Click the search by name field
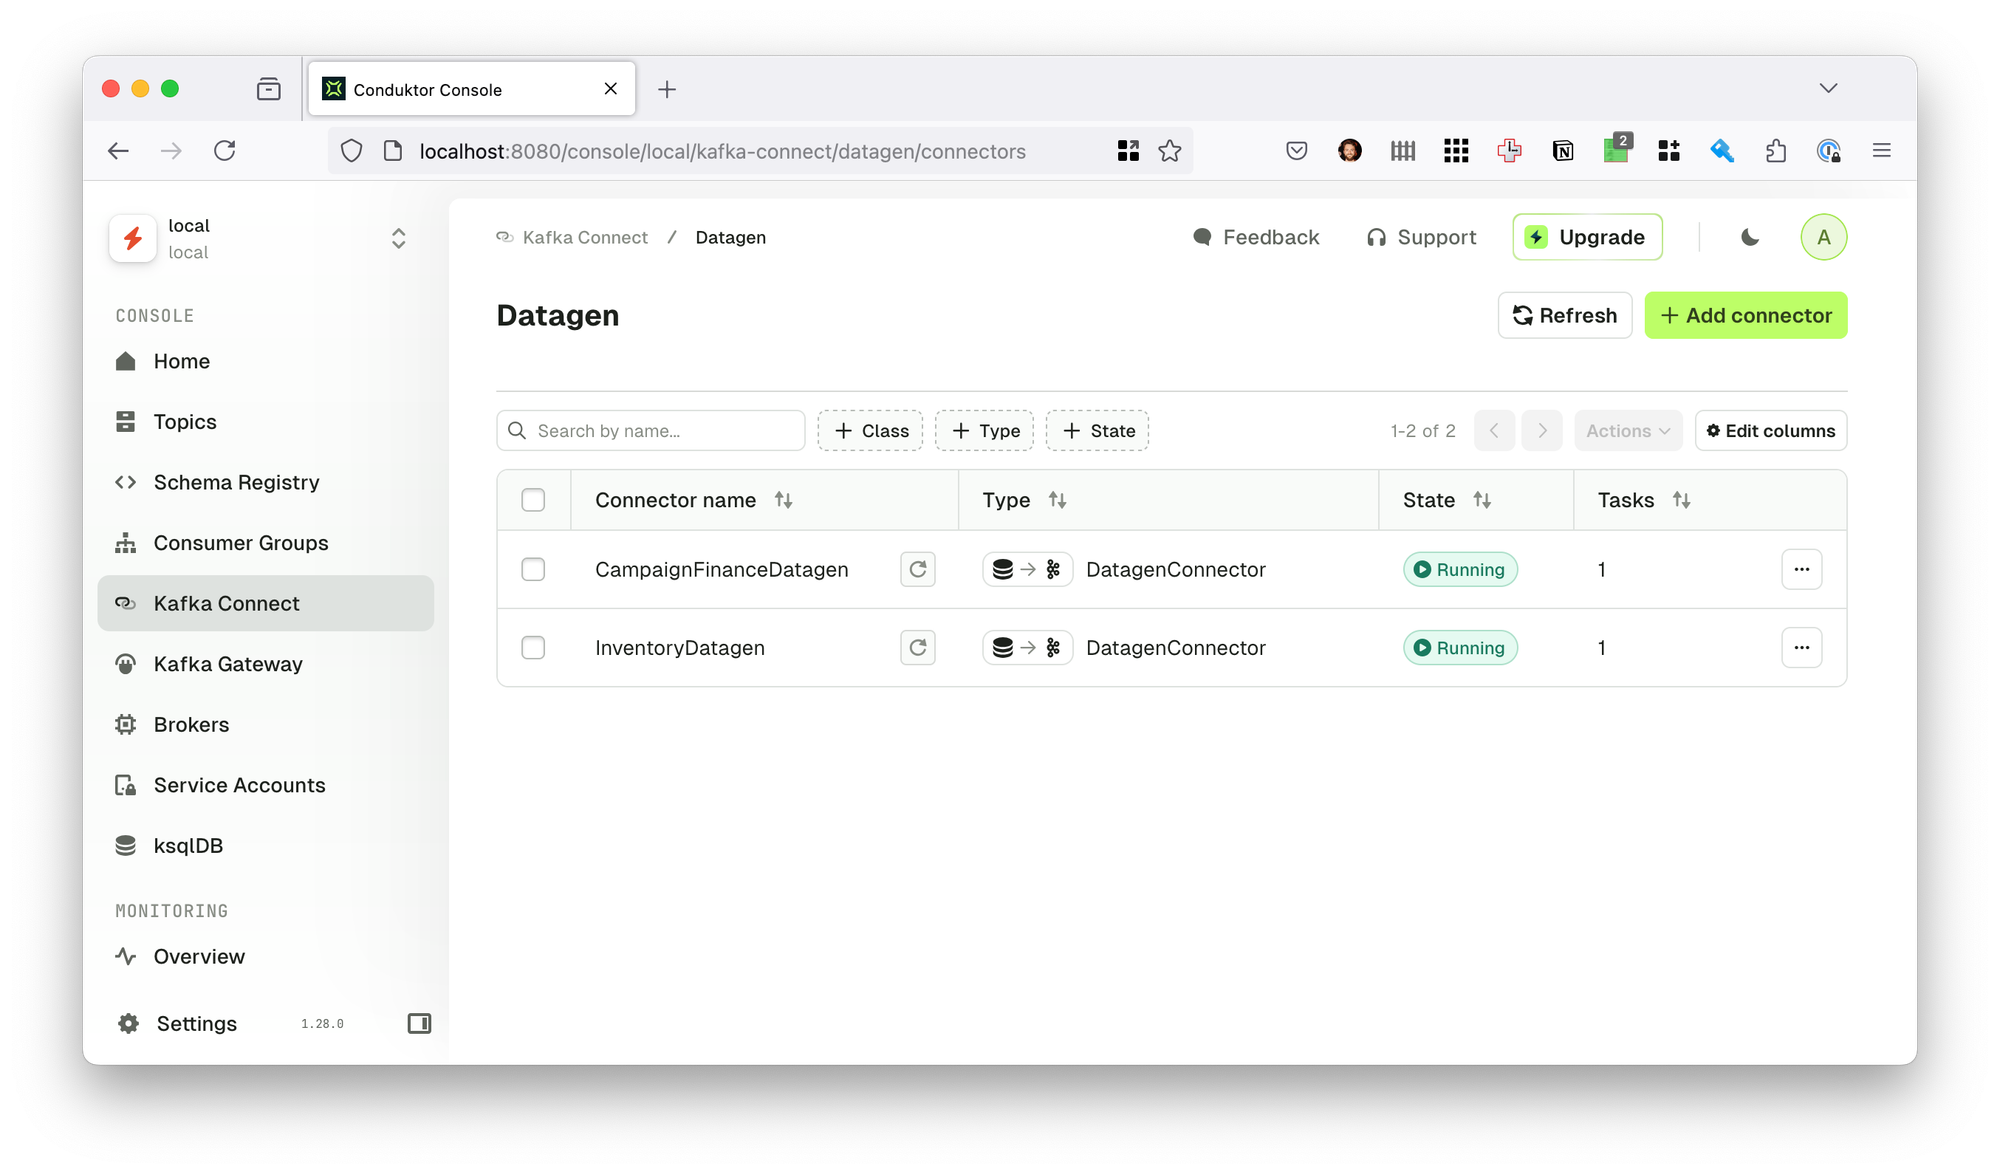 (649, 430)
